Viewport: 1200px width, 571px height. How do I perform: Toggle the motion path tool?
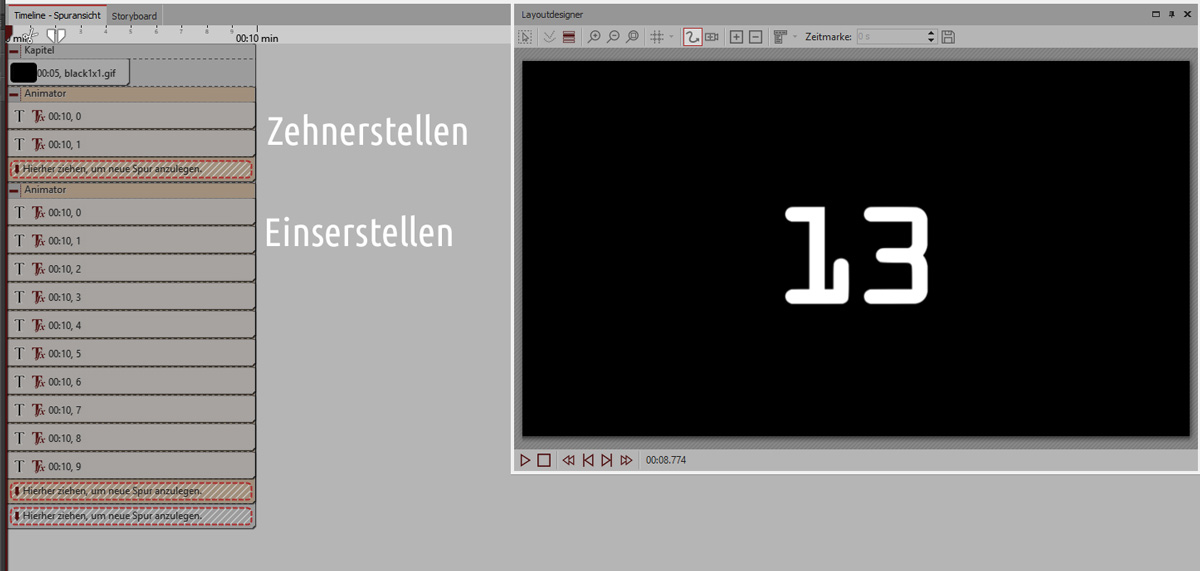click(x=692, y=37)
